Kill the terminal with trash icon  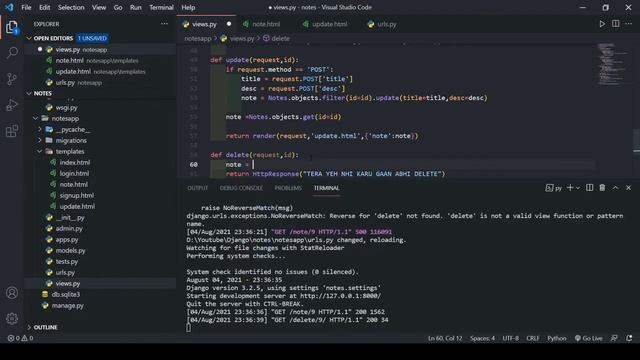[602, 188]
